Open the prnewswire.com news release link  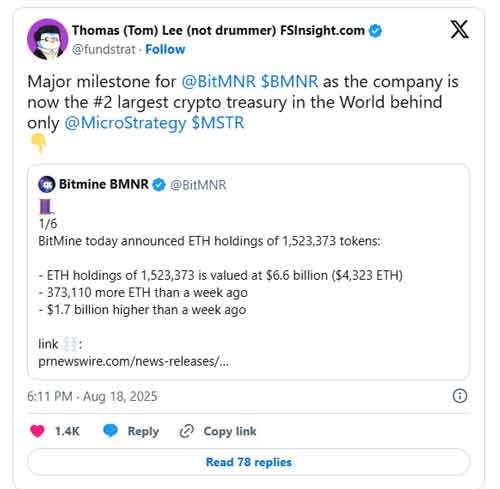[x=134, y=361]
